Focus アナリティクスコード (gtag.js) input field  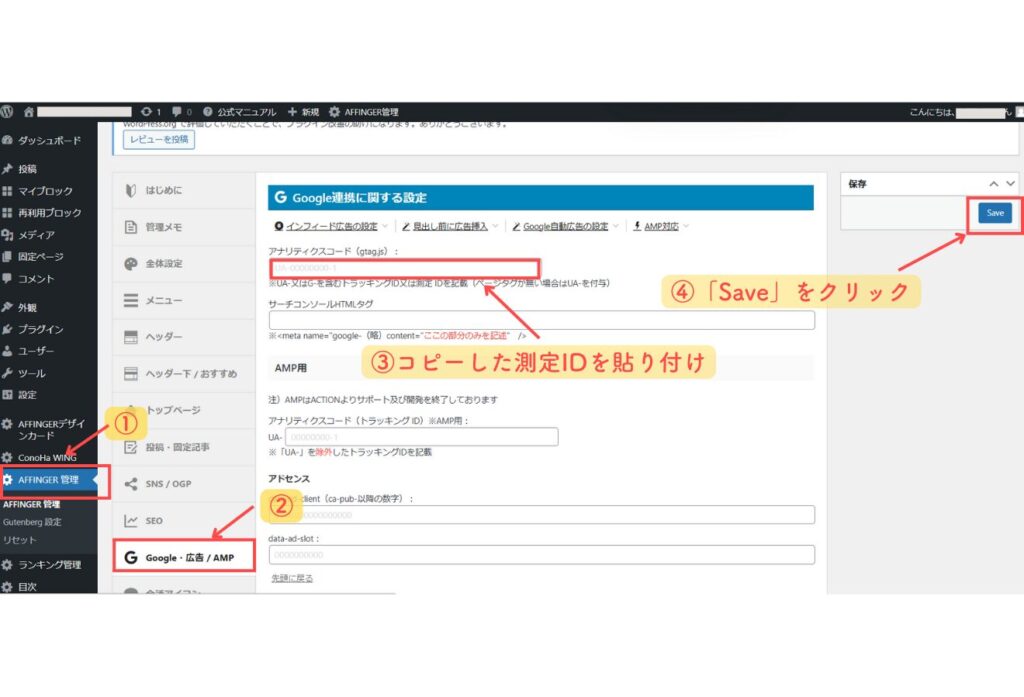(404, 268)
